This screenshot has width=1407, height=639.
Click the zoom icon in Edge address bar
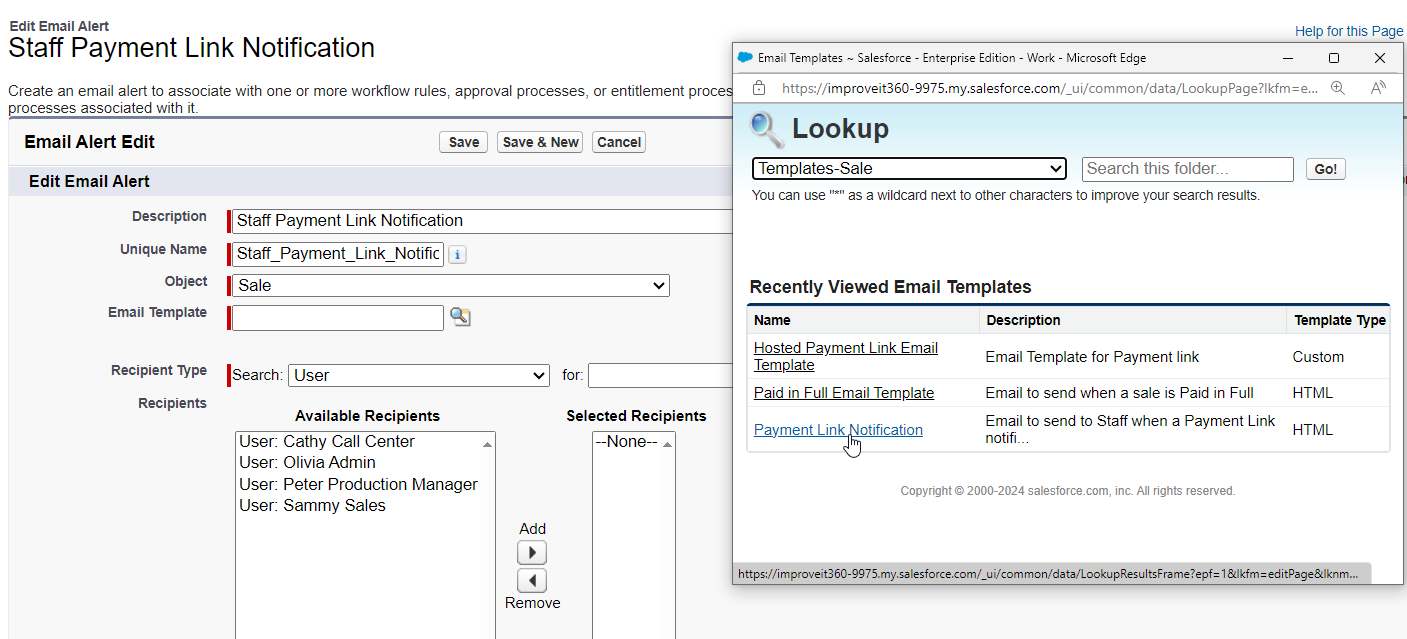click(x=1338, y=88)
